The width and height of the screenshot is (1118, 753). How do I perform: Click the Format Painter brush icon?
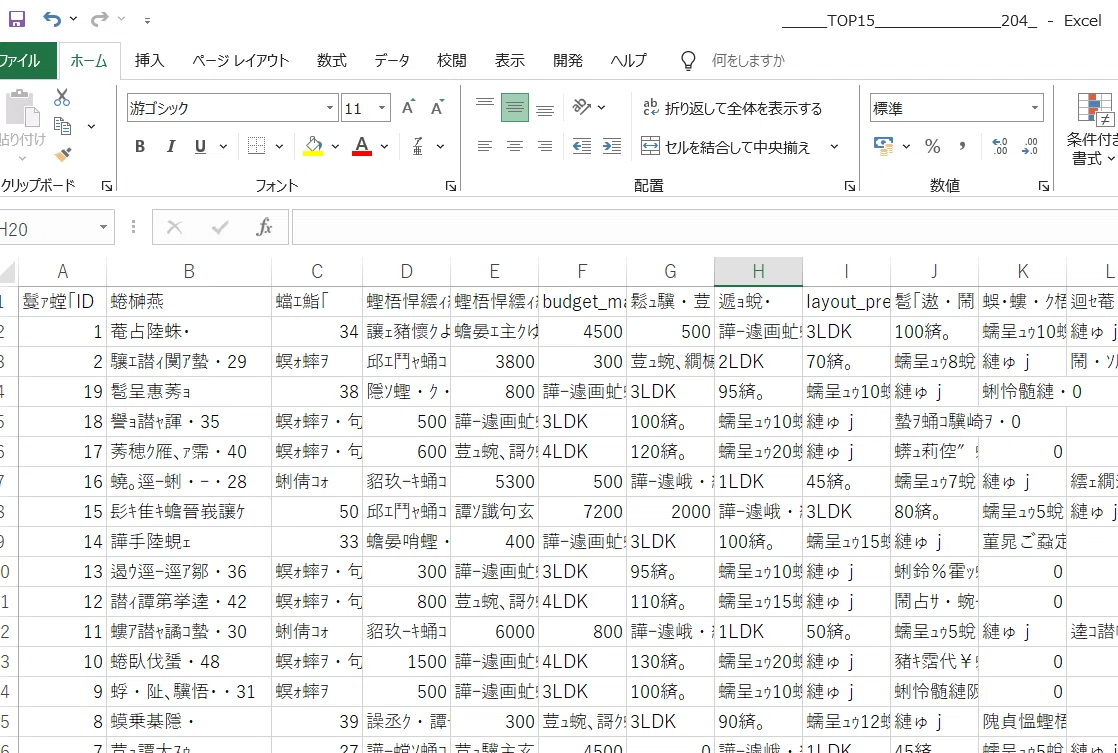point(63,155)
